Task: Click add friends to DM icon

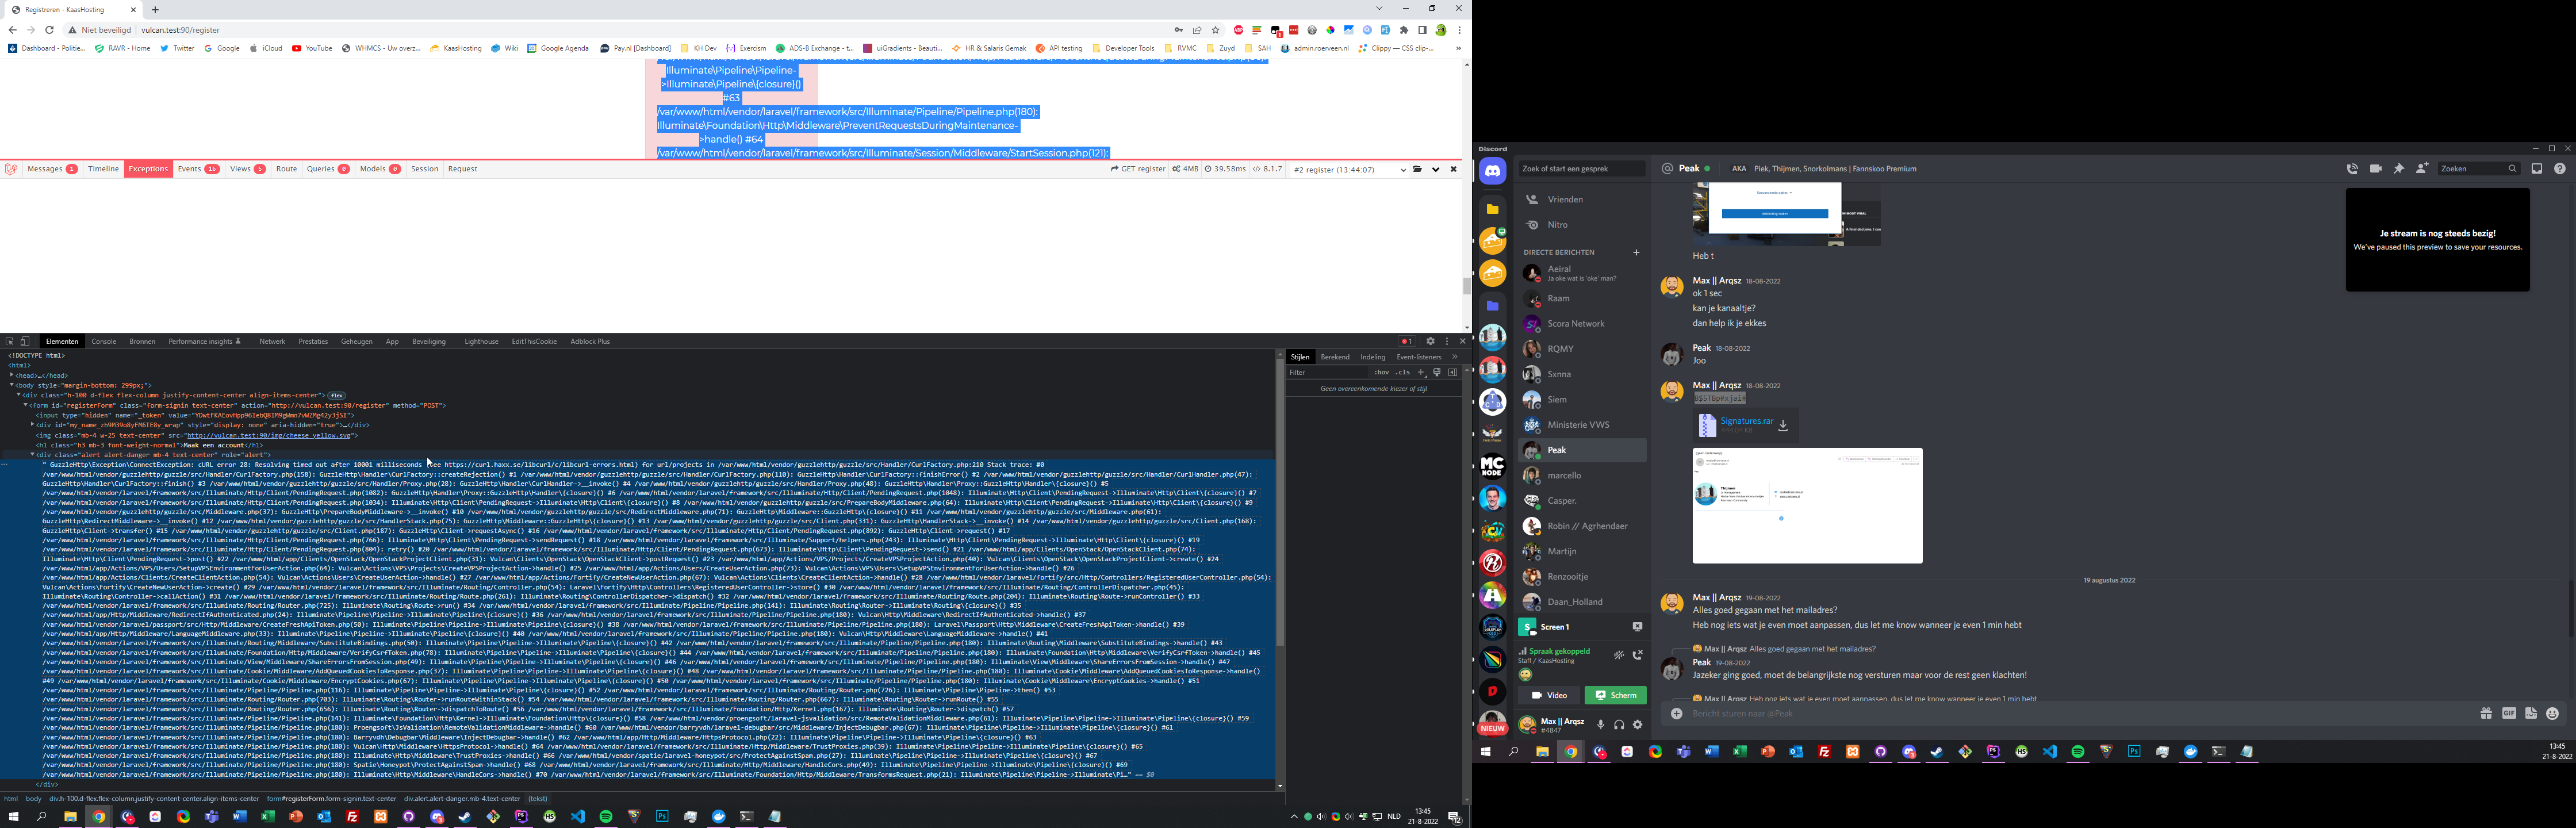Action: point(2421,169)
